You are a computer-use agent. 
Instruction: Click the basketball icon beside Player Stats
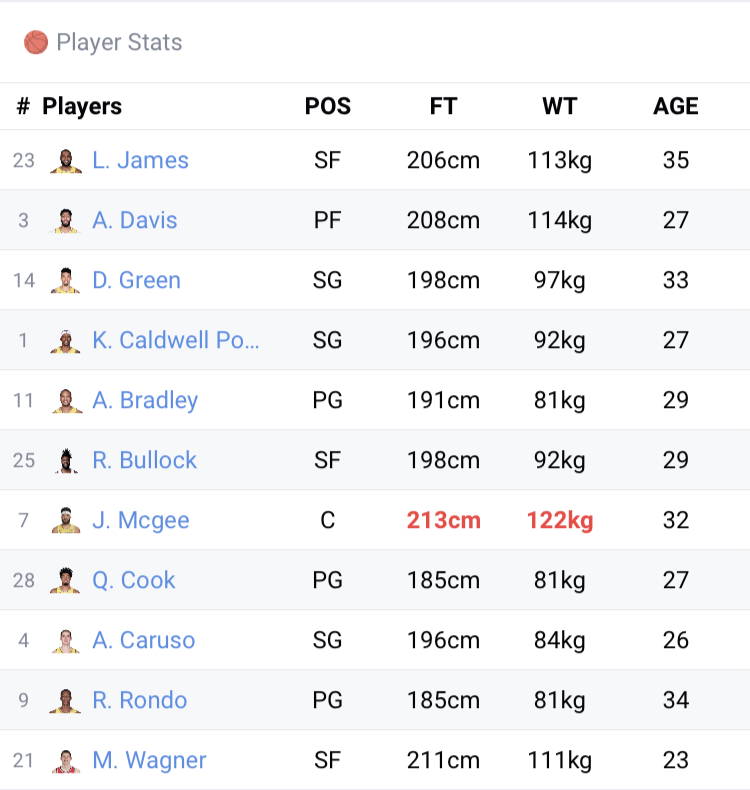36,42
